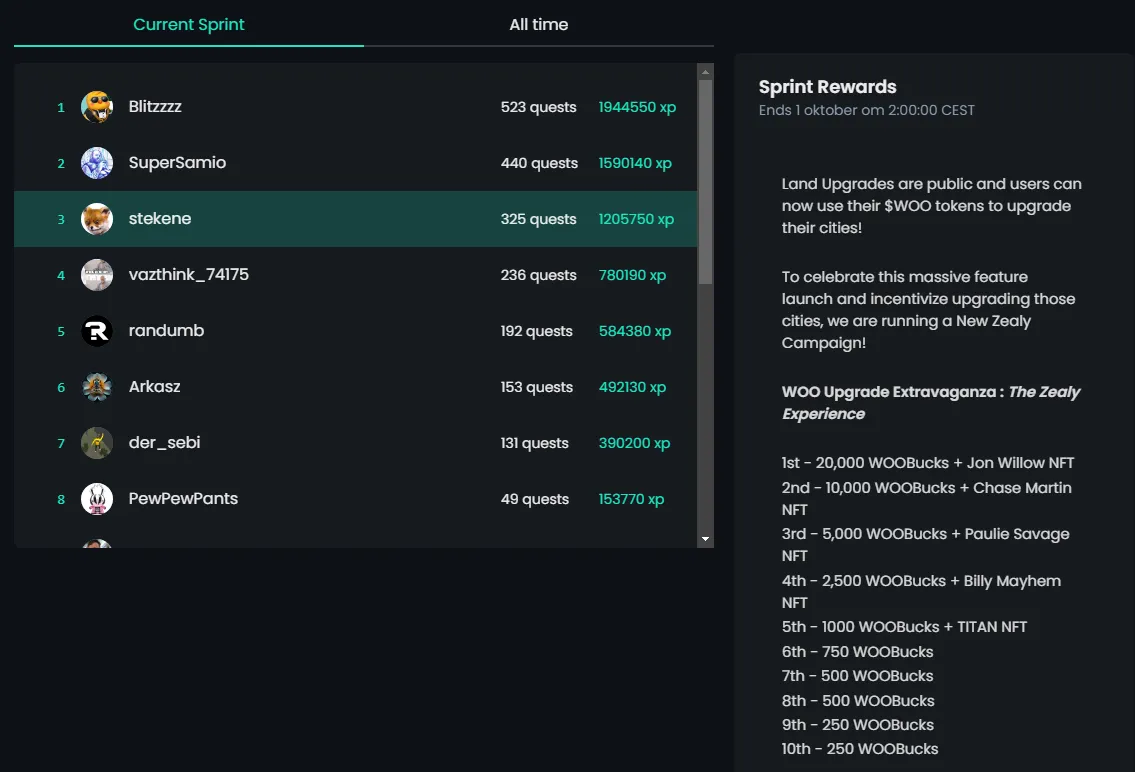
Task: Click the PewPewPants username
Action: pyautogui.click(x=183, y=499)
